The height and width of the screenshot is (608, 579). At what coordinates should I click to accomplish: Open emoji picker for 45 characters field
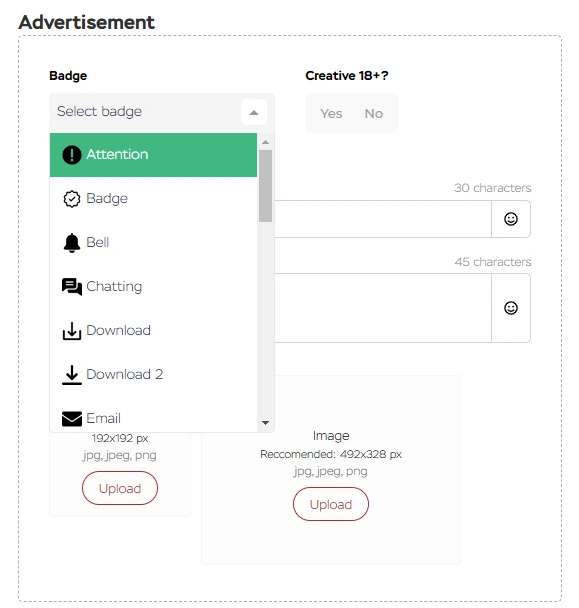pyautogui.click(x=510, y=308)
